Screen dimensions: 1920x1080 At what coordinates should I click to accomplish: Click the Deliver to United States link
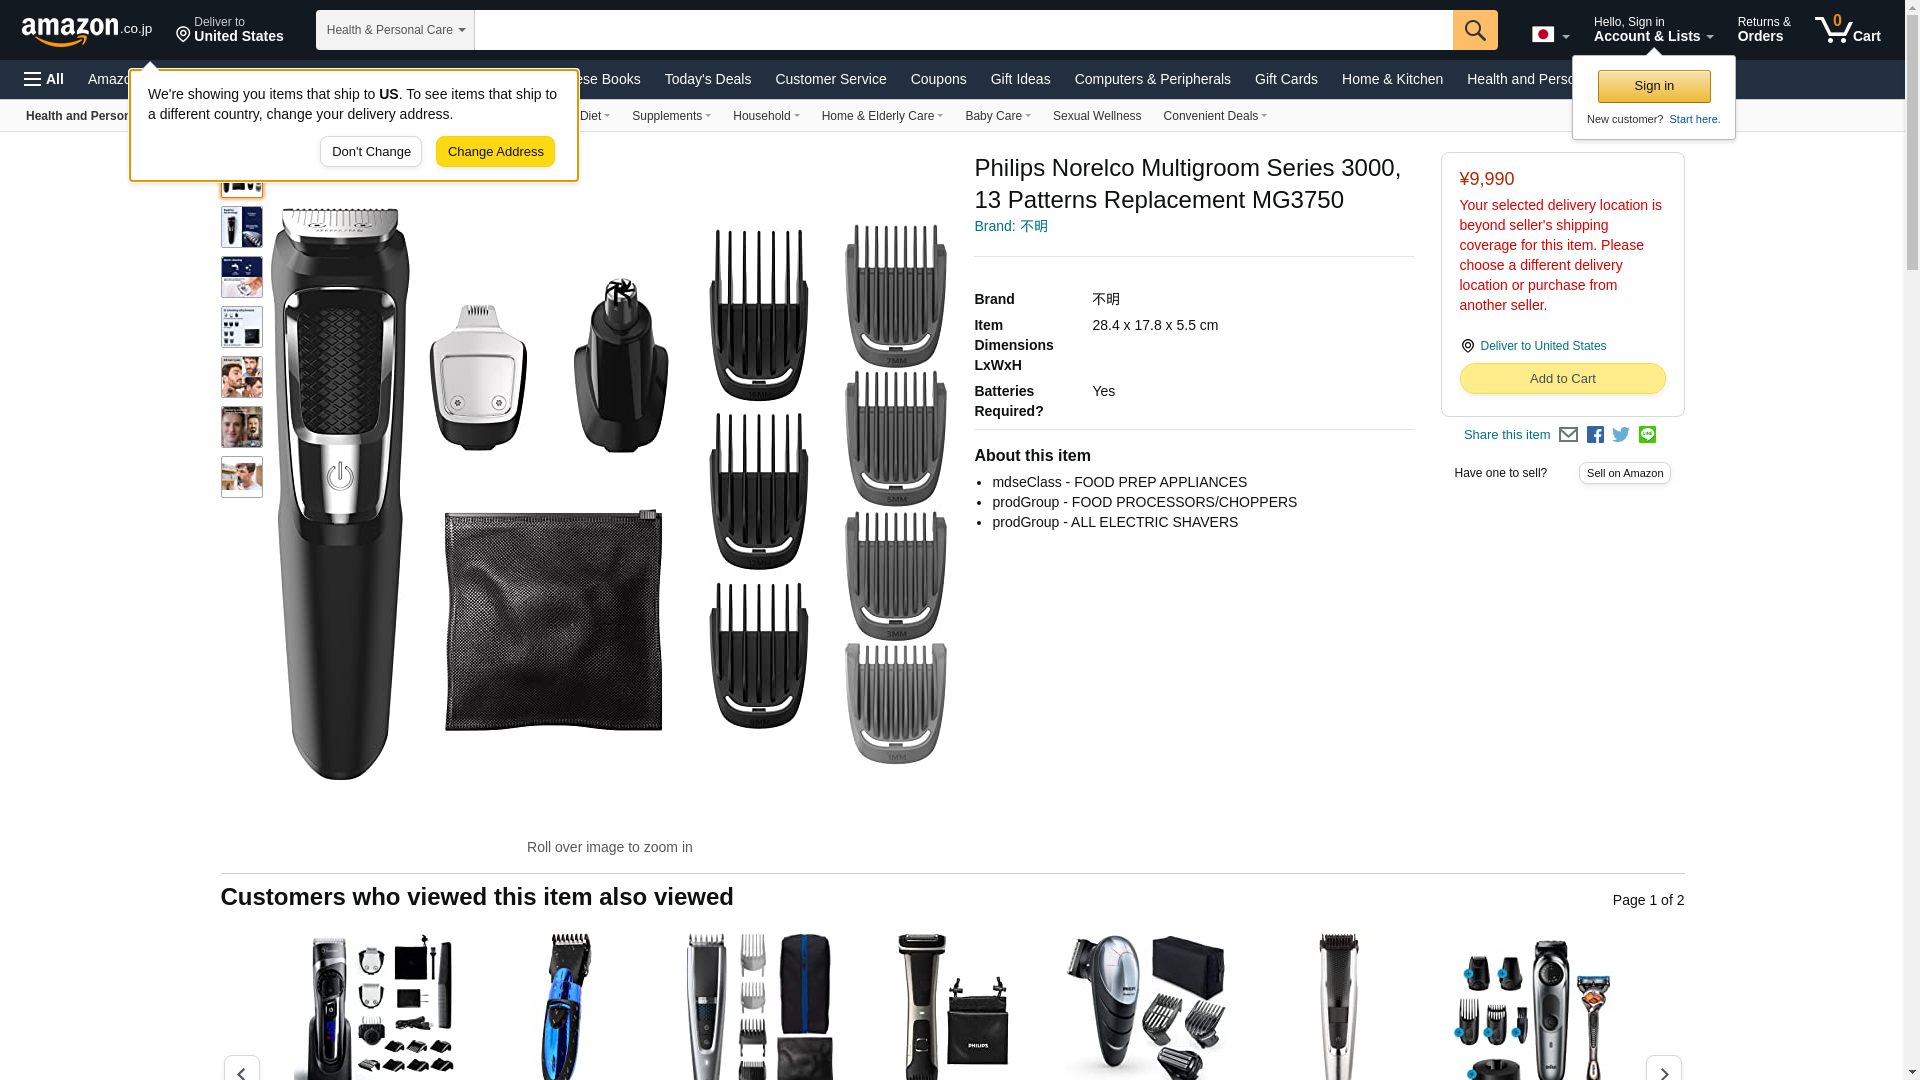point(1542,346)
